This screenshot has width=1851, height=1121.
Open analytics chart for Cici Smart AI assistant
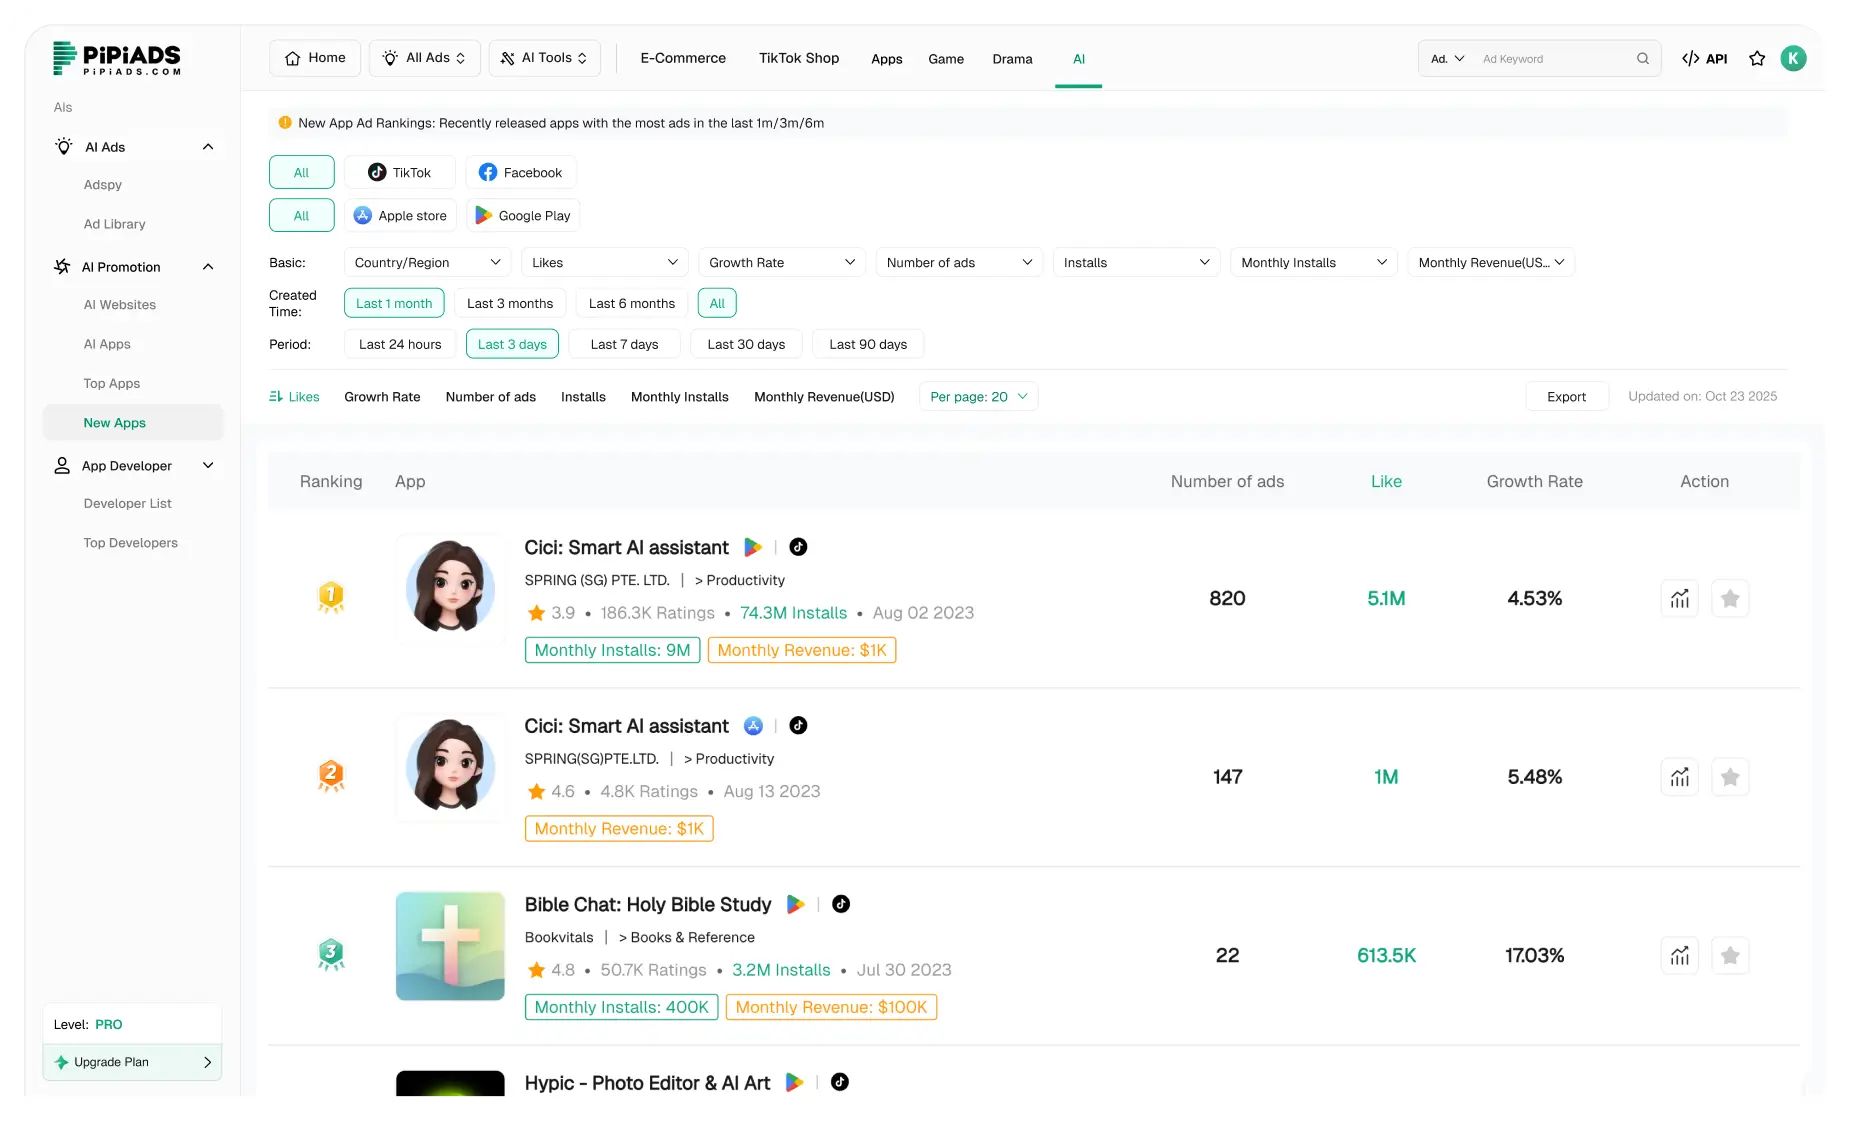[x=1680, y=598]
